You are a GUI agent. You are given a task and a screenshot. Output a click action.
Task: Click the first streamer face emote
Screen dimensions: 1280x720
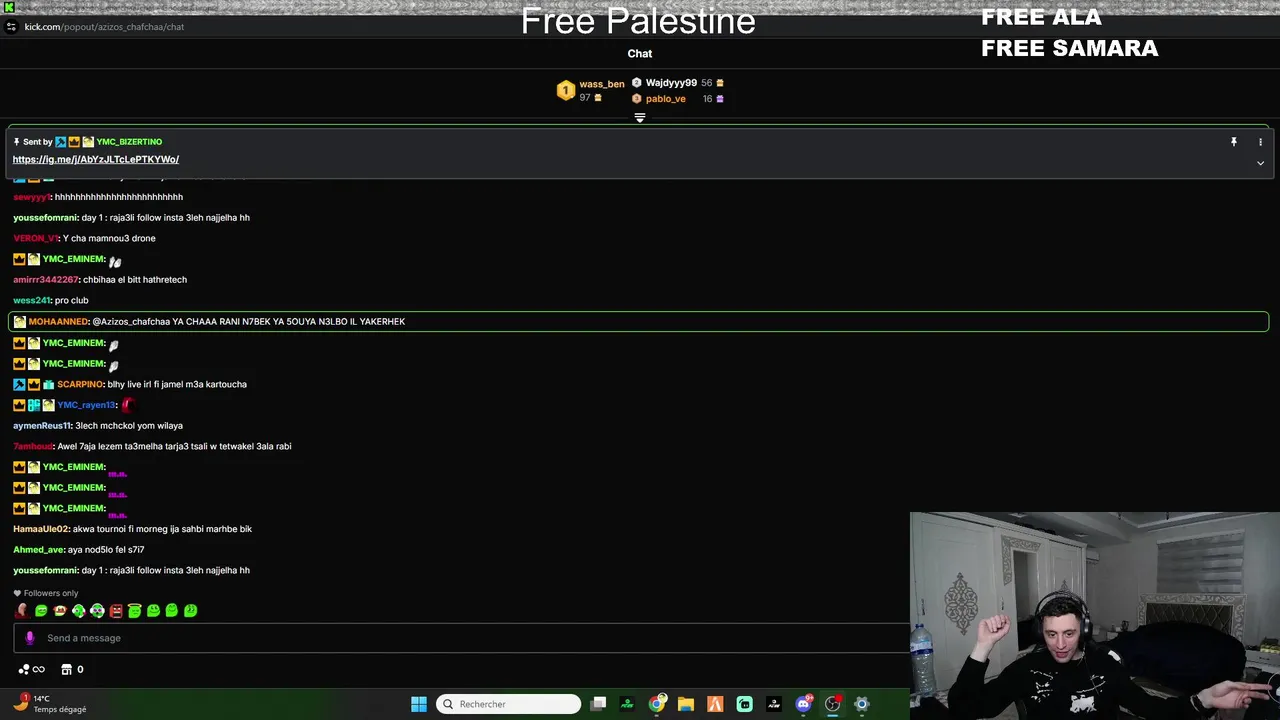pos(22,610)
